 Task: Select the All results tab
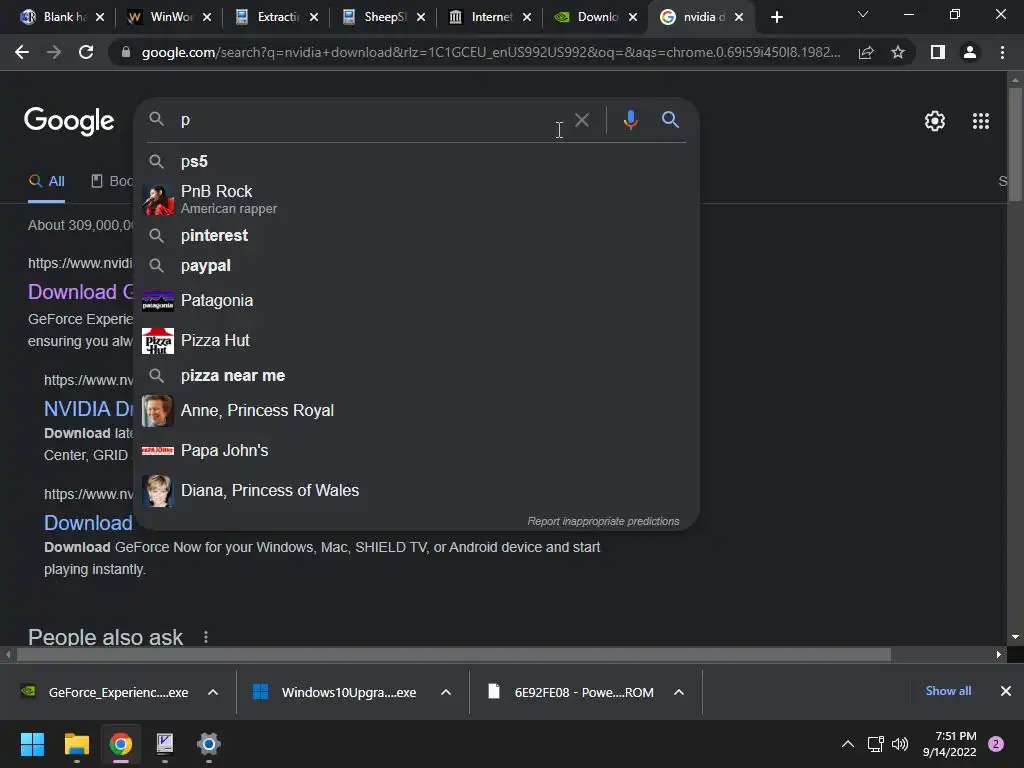tap(46, 182)
